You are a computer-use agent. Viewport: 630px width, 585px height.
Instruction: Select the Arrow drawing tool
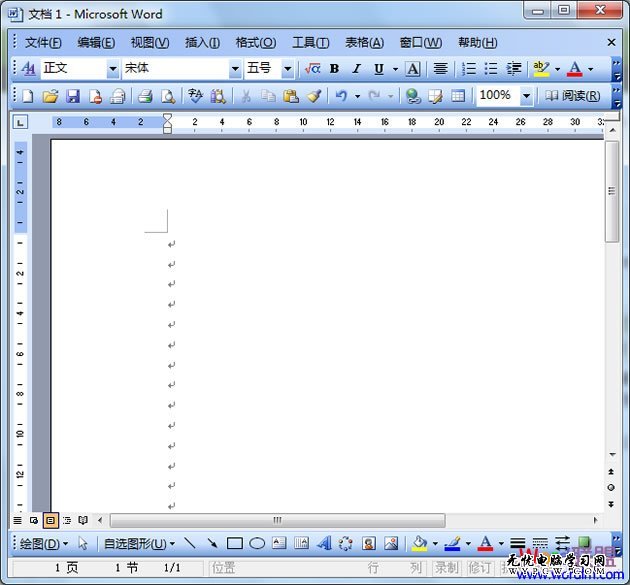[x=212, y=543]
